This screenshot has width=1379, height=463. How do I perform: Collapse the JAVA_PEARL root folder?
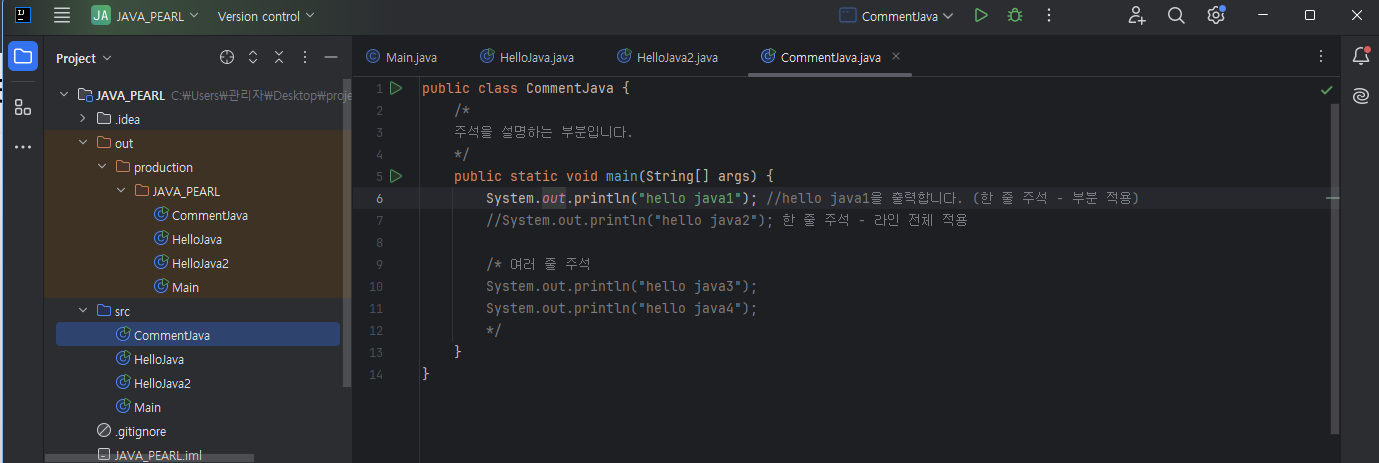pyautogui.click(x=64, y=95)
